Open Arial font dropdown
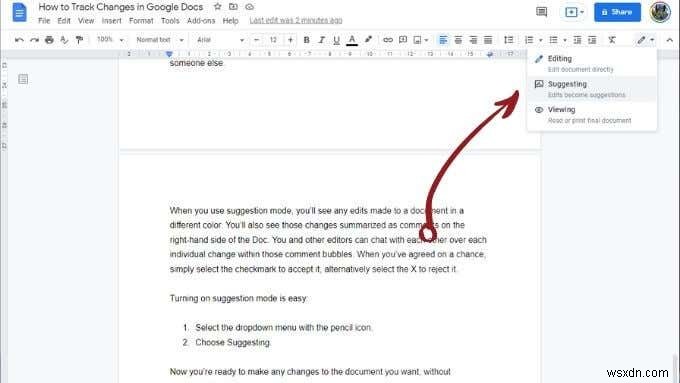Viewport: 680px width, 383px height. coord(220,39)
